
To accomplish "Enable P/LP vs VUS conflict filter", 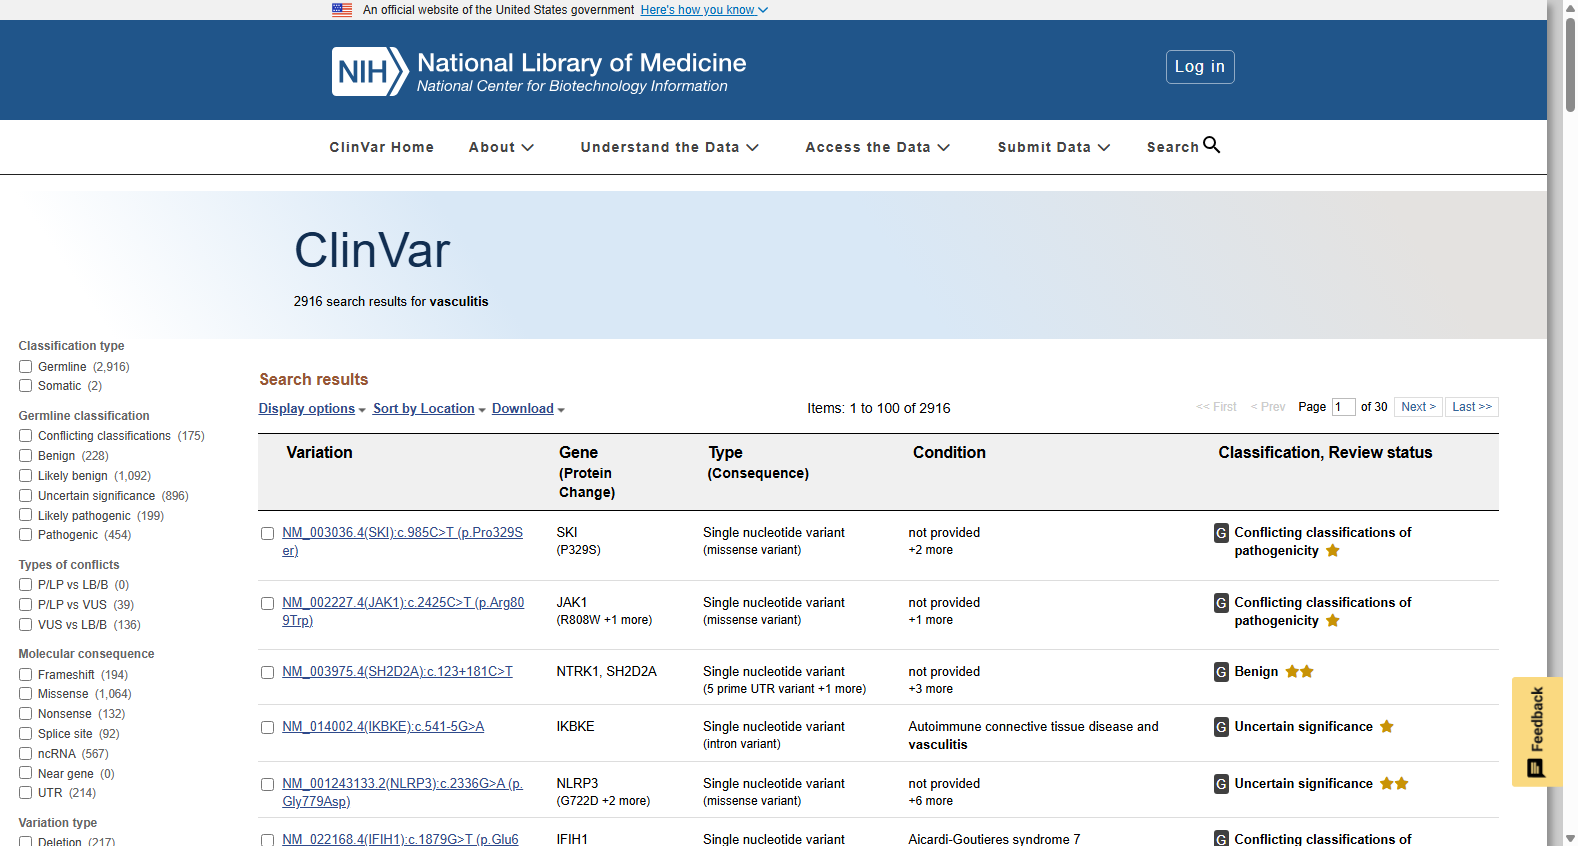I will [26, 605].
